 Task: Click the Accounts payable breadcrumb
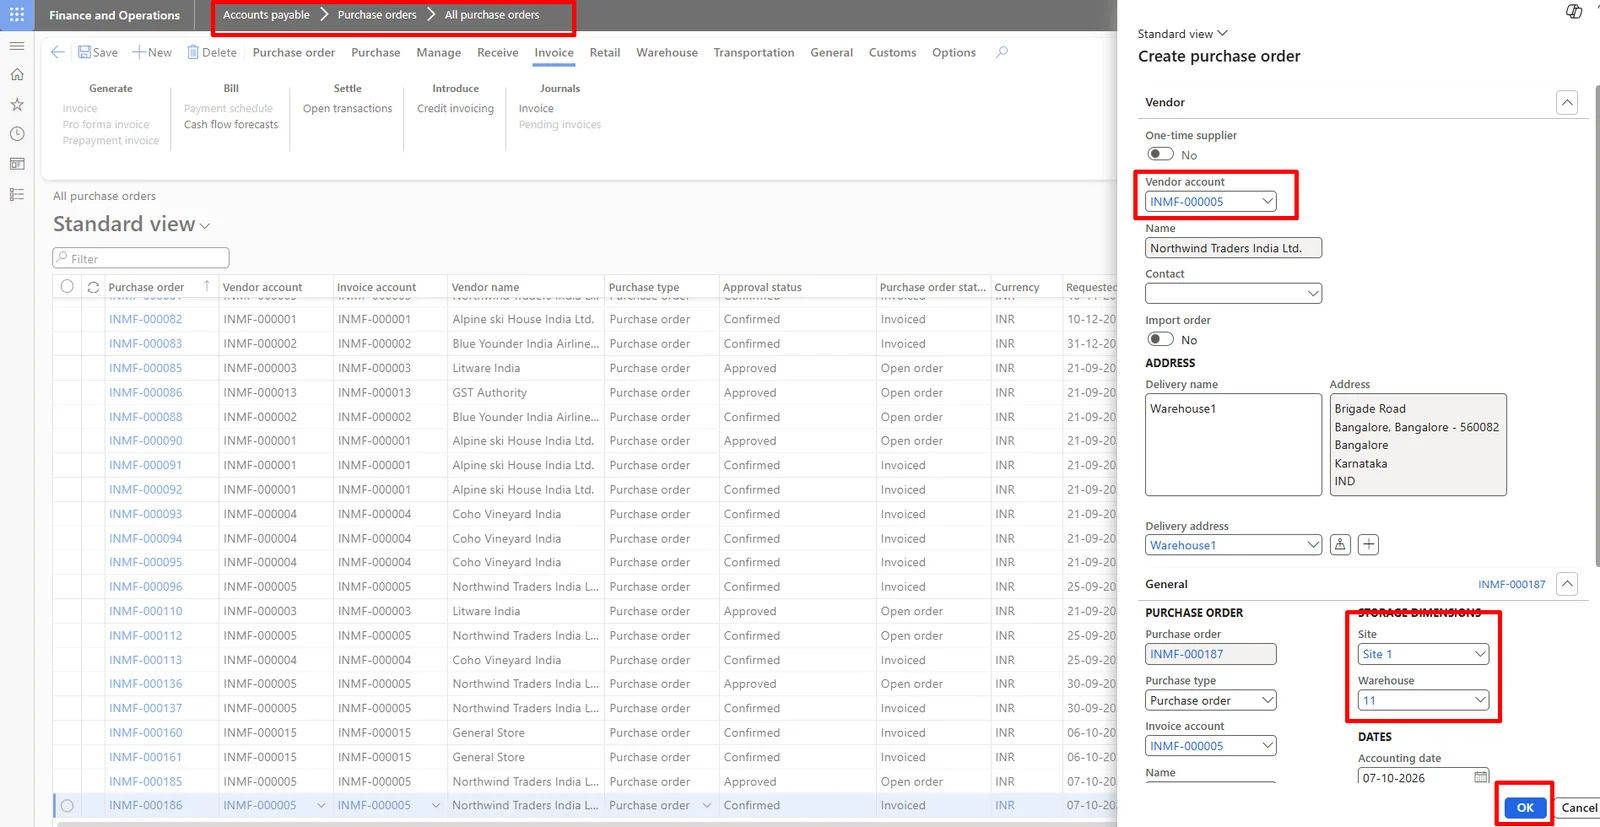pyautogui.click(x=266, y=15)
